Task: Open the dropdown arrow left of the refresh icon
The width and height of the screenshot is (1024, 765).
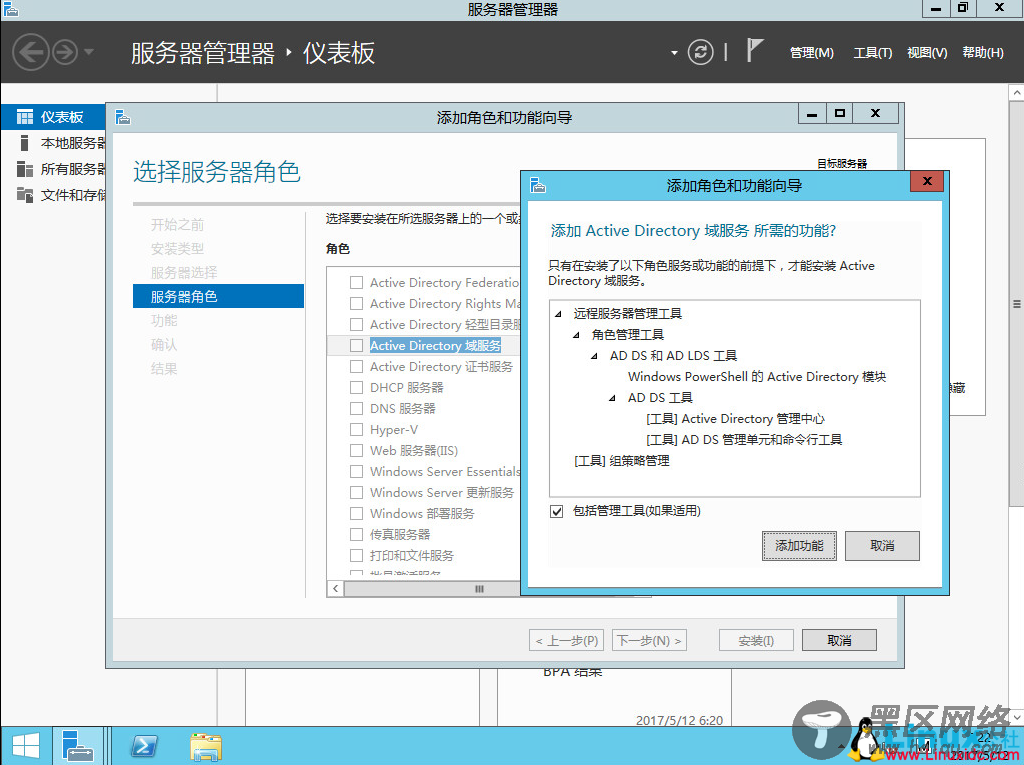Action: (x=674, y=53)
